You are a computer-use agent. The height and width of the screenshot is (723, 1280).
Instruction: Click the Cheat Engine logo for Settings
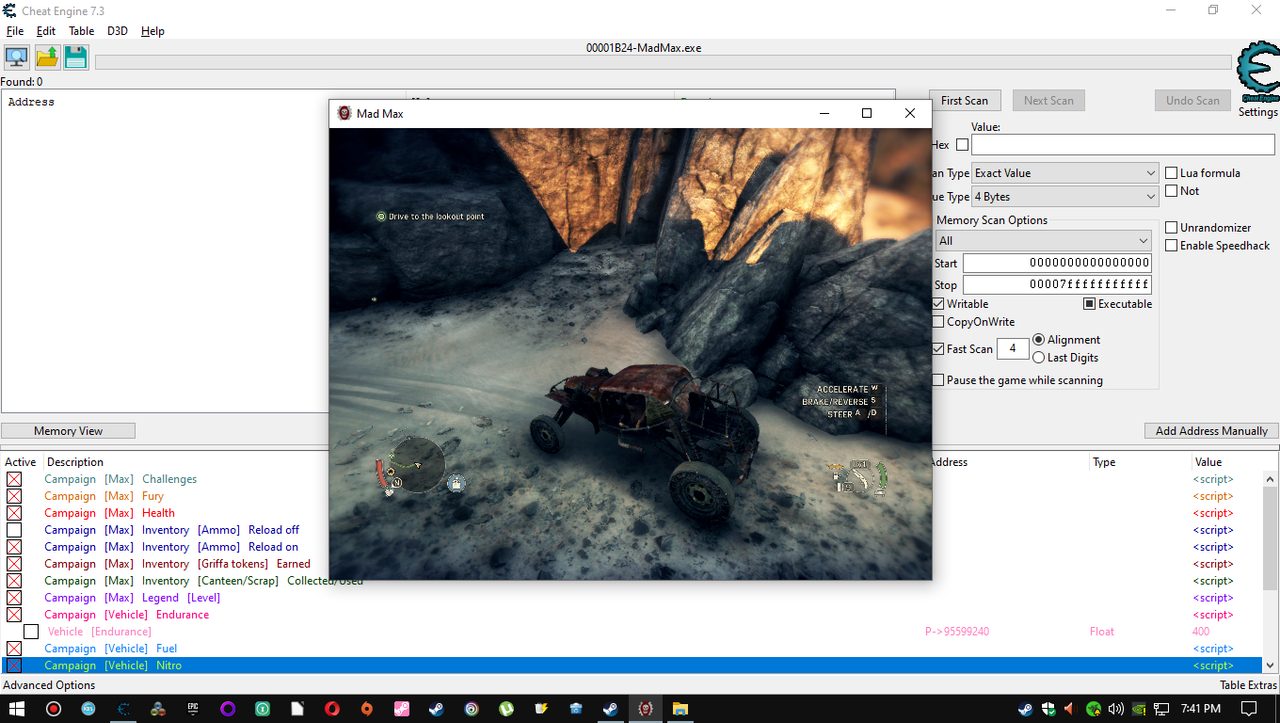click(1257, 73)
